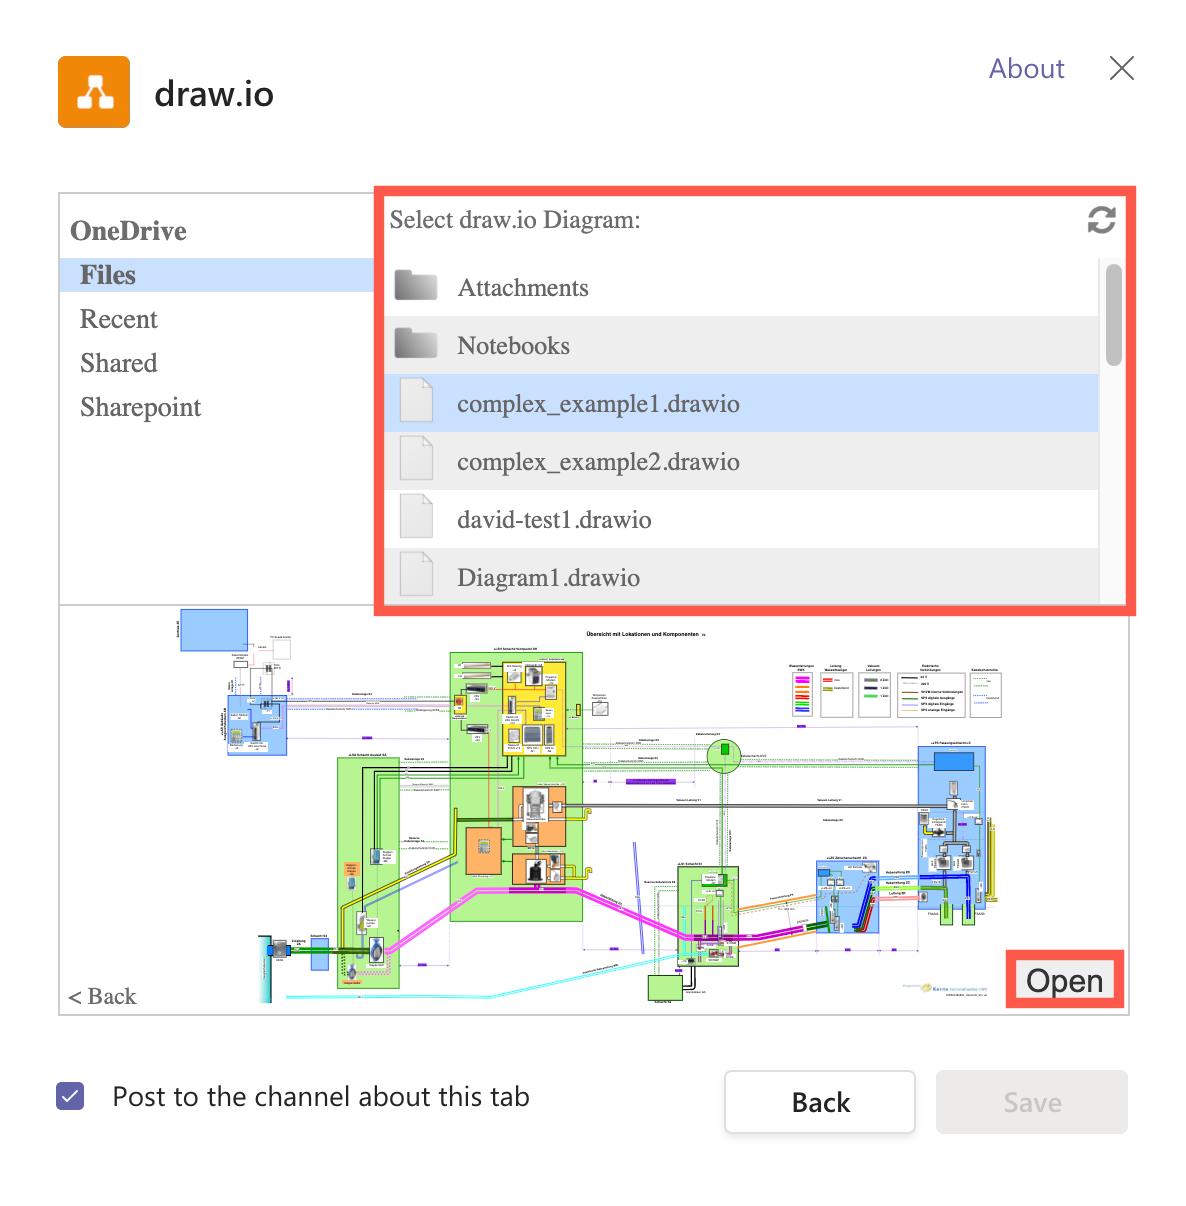
Task: Click the file icon beside david-test1.drawio
Action: (x=416, y=516)
